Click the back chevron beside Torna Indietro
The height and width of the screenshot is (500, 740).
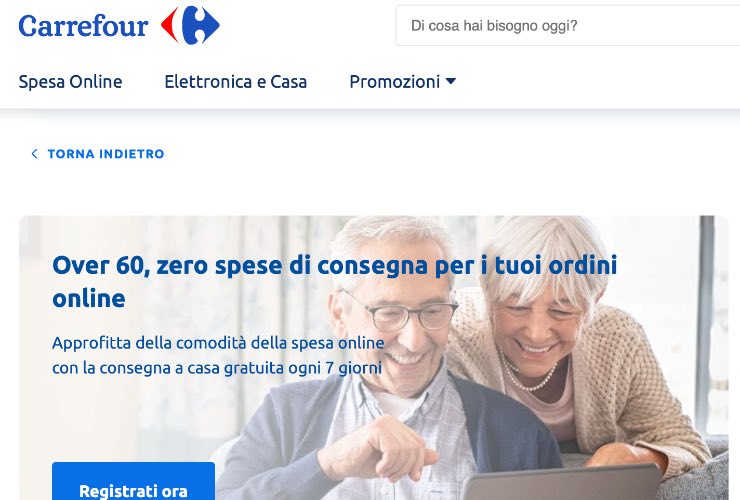(34, 153)
